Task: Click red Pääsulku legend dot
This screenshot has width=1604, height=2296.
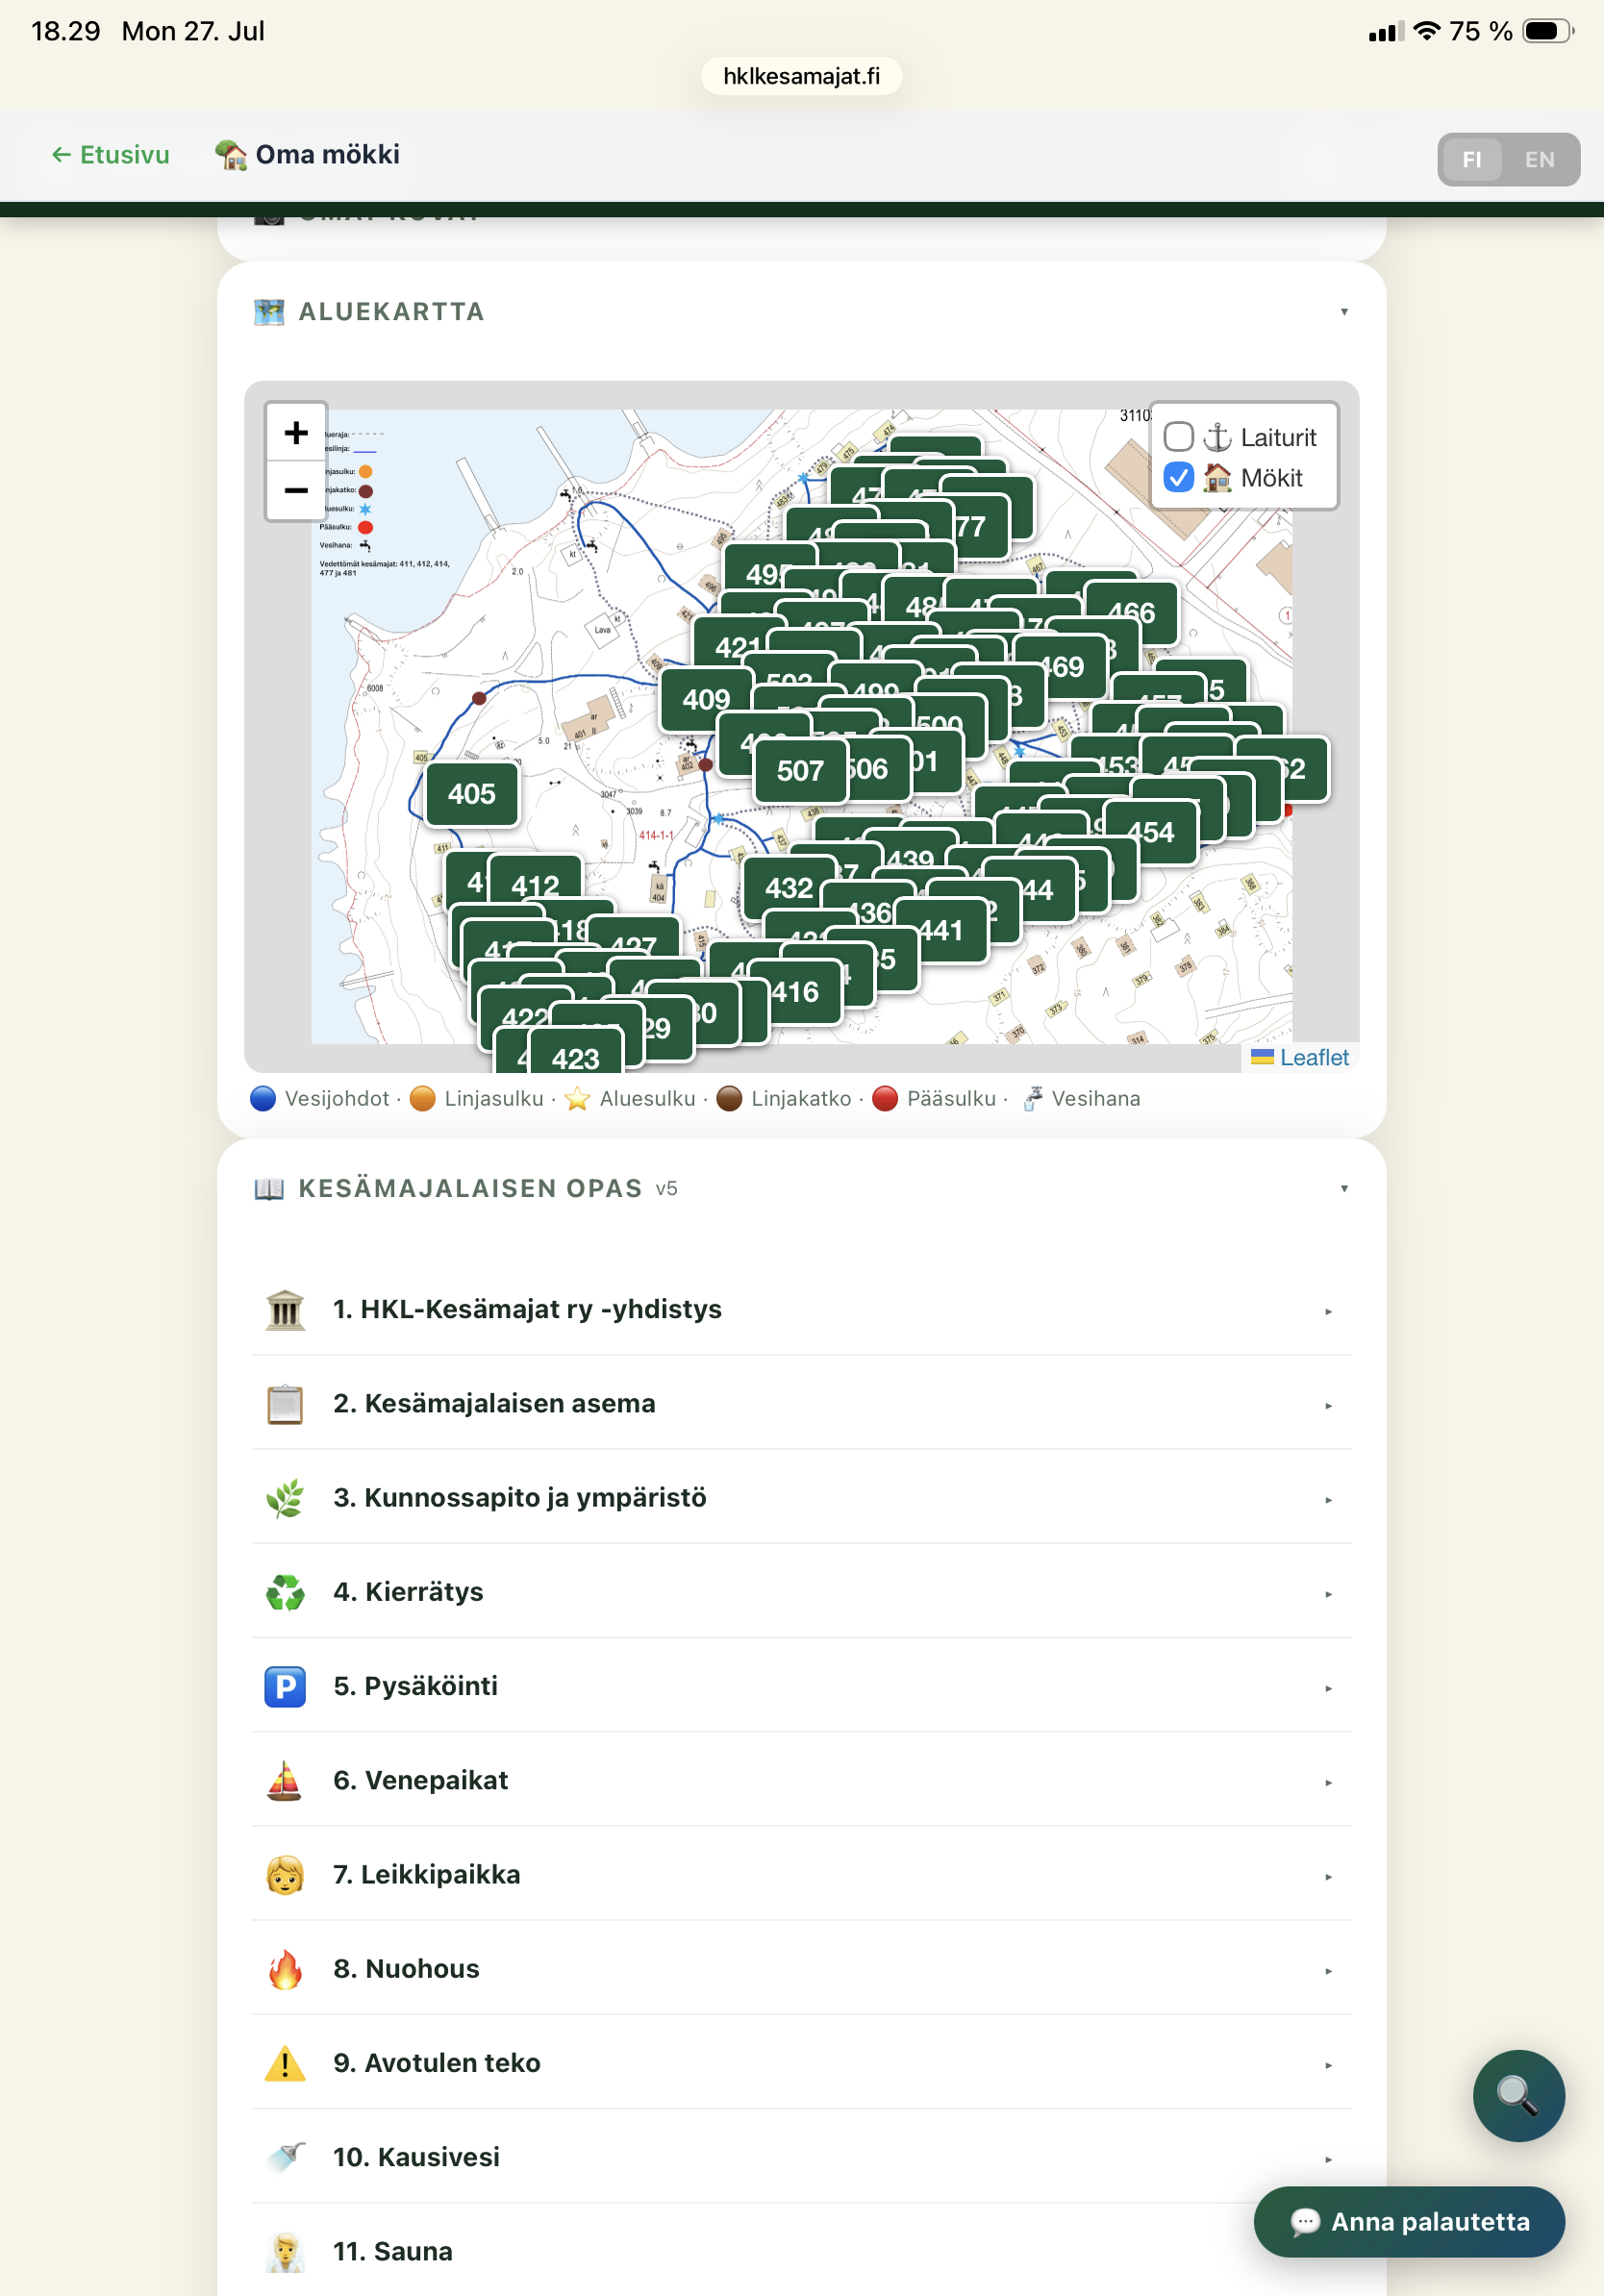Action: point(885,1099)
